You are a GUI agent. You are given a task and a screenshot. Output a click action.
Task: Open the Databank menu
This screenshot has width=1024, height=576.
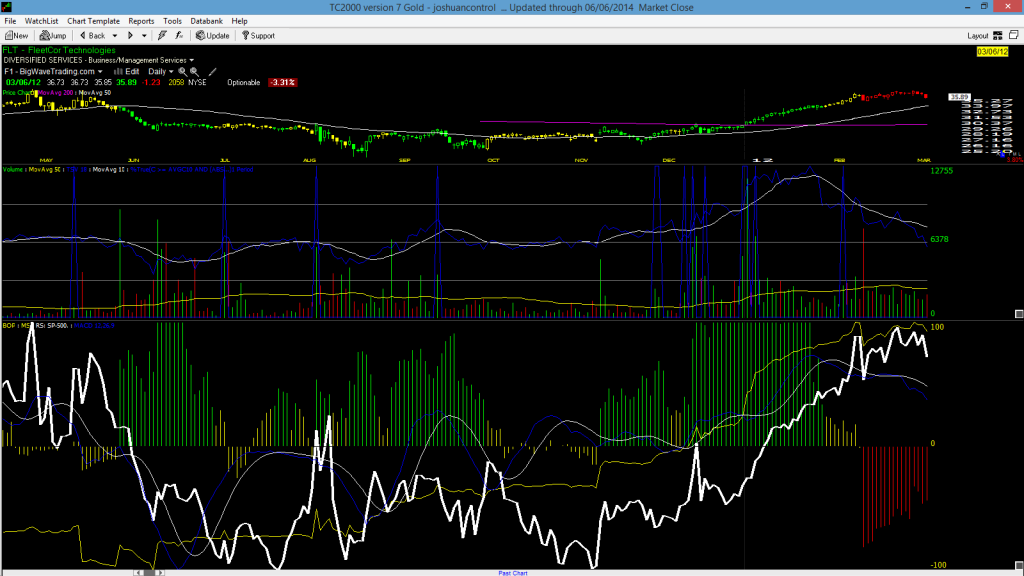point(206,21)
